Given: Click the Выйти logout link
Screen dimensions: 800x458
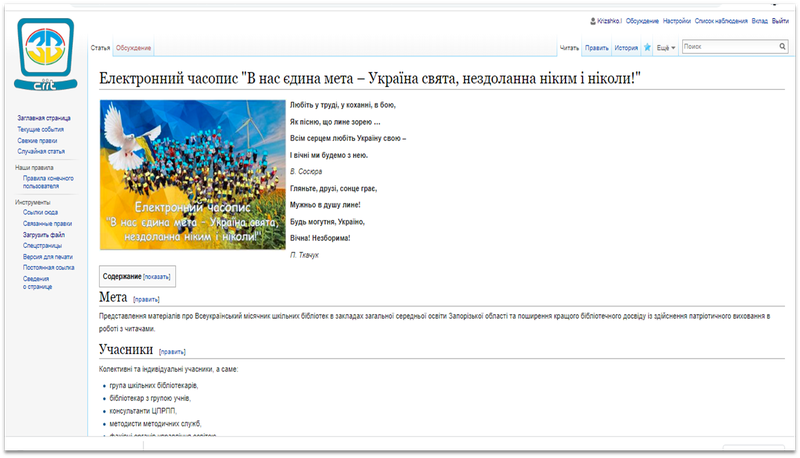Looking at the screenshot, I should [x=781, y=21].
